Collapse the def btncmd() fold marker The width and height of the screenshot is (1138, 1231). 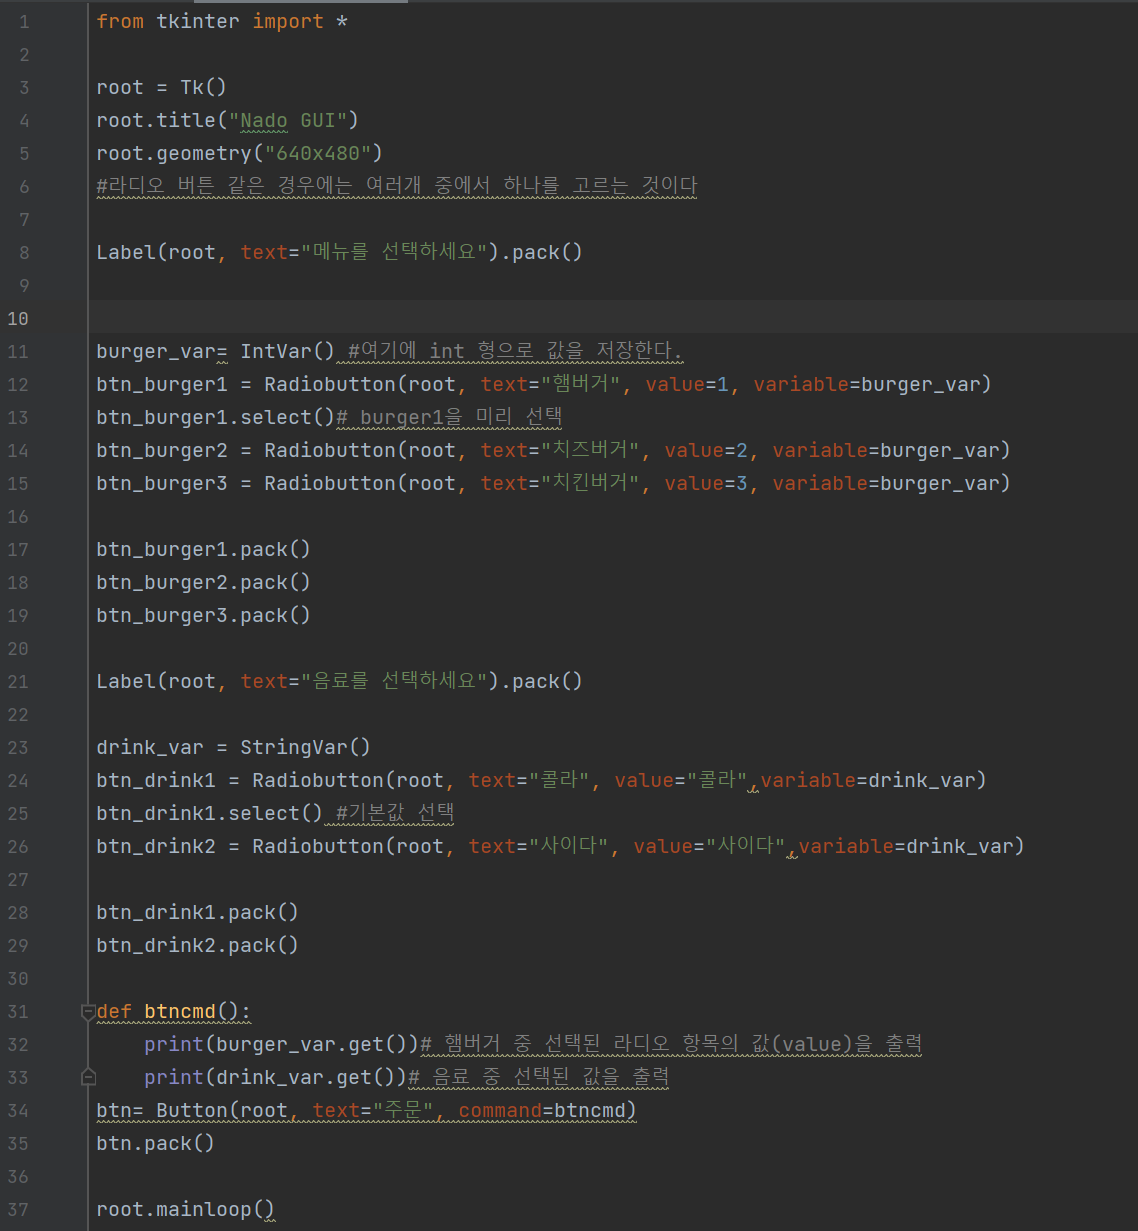88,1012
